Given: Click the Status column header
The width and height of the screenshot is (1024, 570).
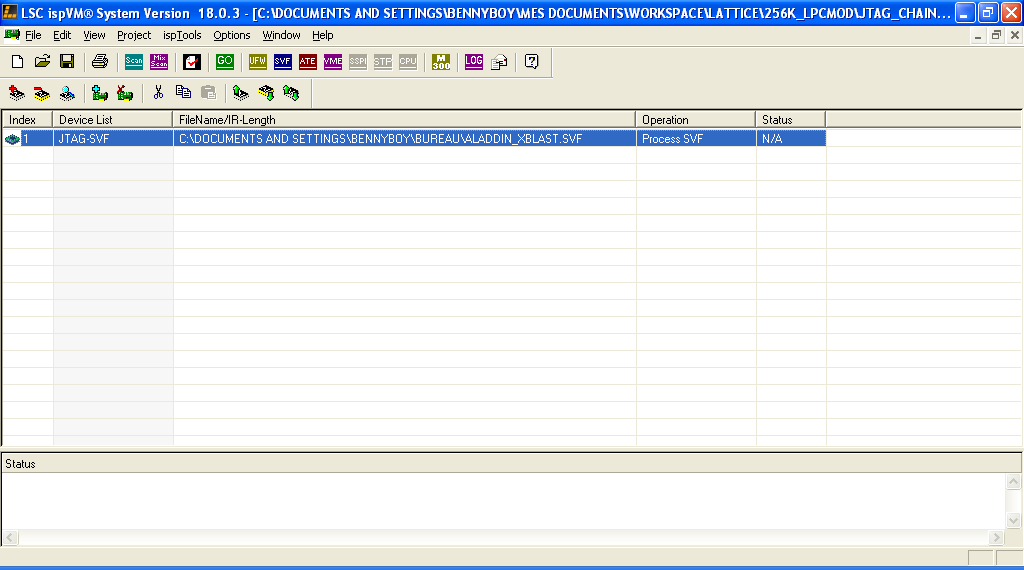Looking at the screenshot, I should (791, 119).
